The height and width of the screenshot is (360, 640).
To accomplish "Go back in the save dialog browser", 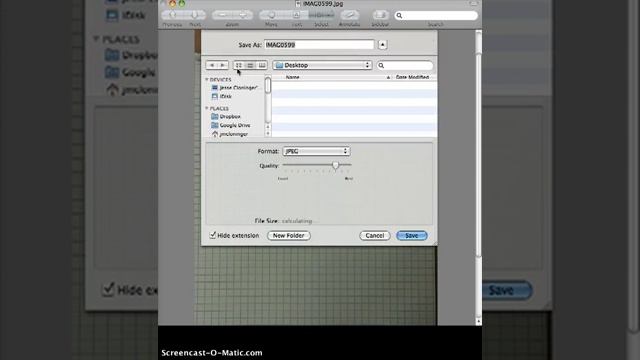I will (211, 65).
